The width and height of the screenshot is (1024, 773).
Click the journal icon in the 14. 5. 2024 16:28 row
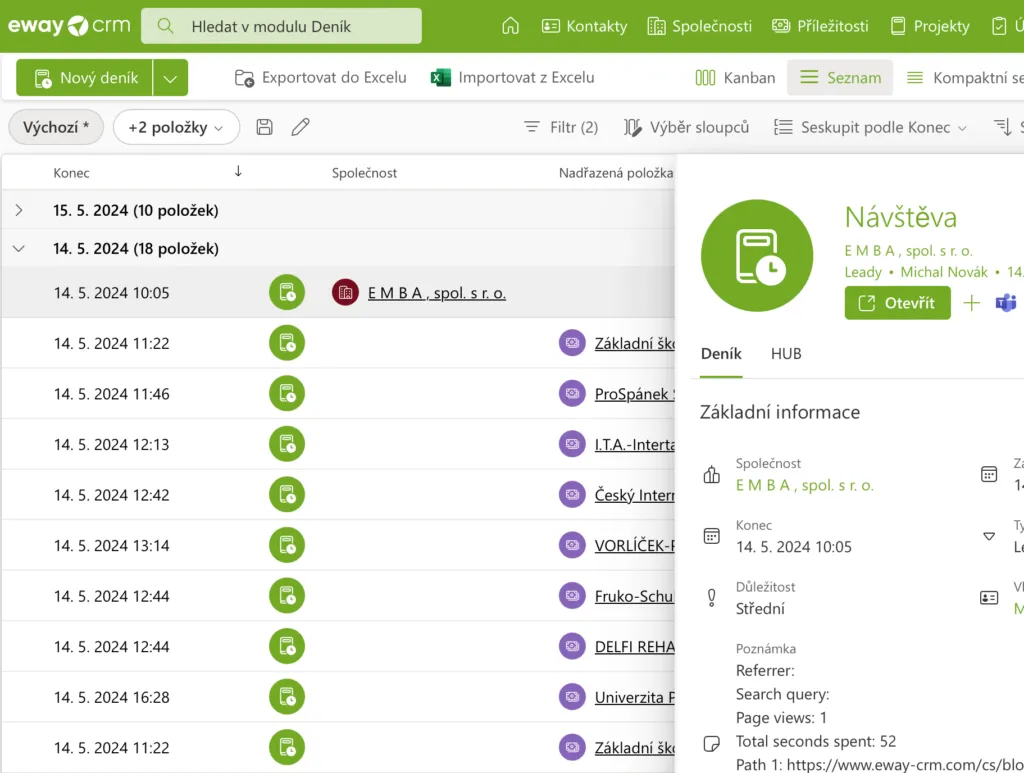(x=287, y=697)
